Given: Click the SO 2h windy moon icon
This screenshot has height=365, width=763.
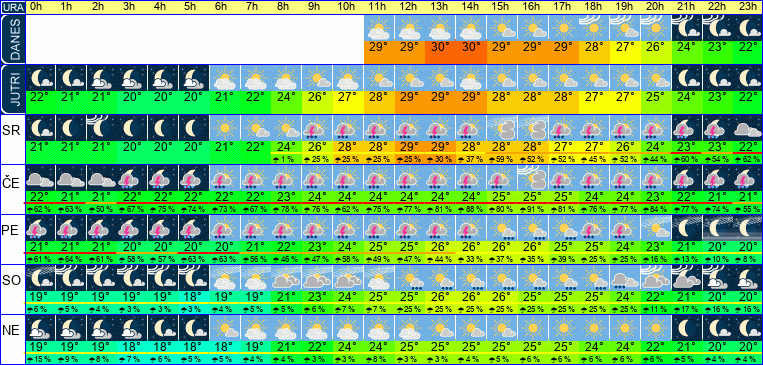Looking at the screenshot, I should point(102,278).
